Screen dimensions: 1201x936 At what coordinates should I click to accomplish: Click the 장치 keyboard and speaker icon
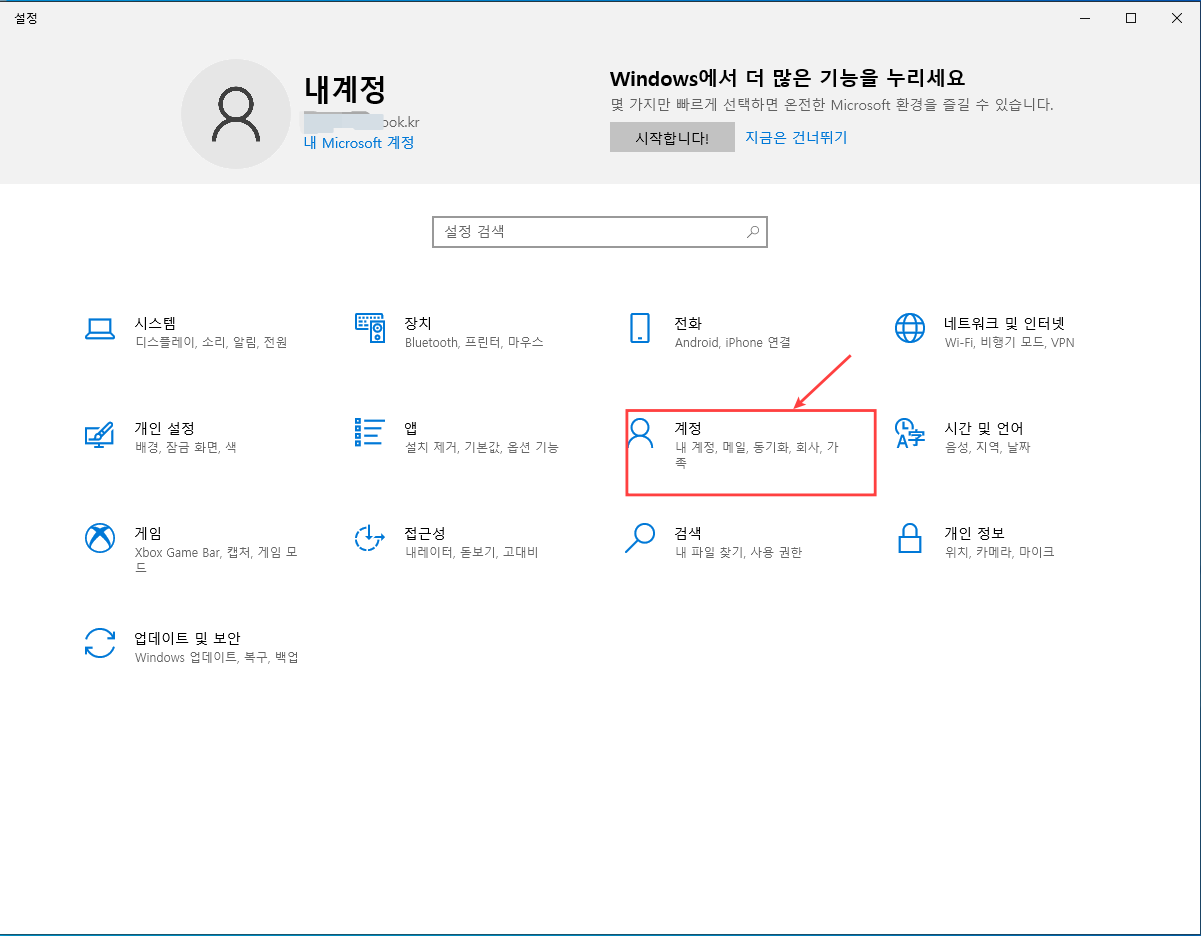pyautogui.click(x=370, y=328)
